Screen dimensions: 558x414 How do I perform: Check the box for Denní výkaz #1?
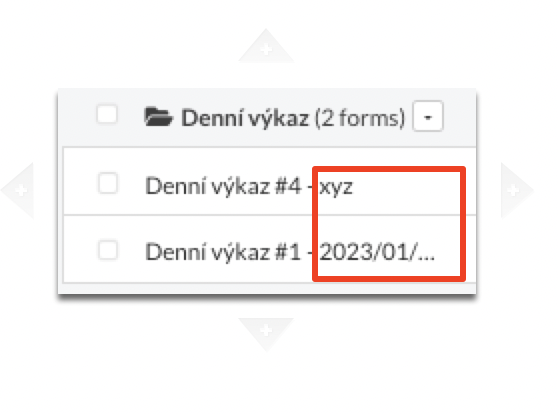(108, 250)
